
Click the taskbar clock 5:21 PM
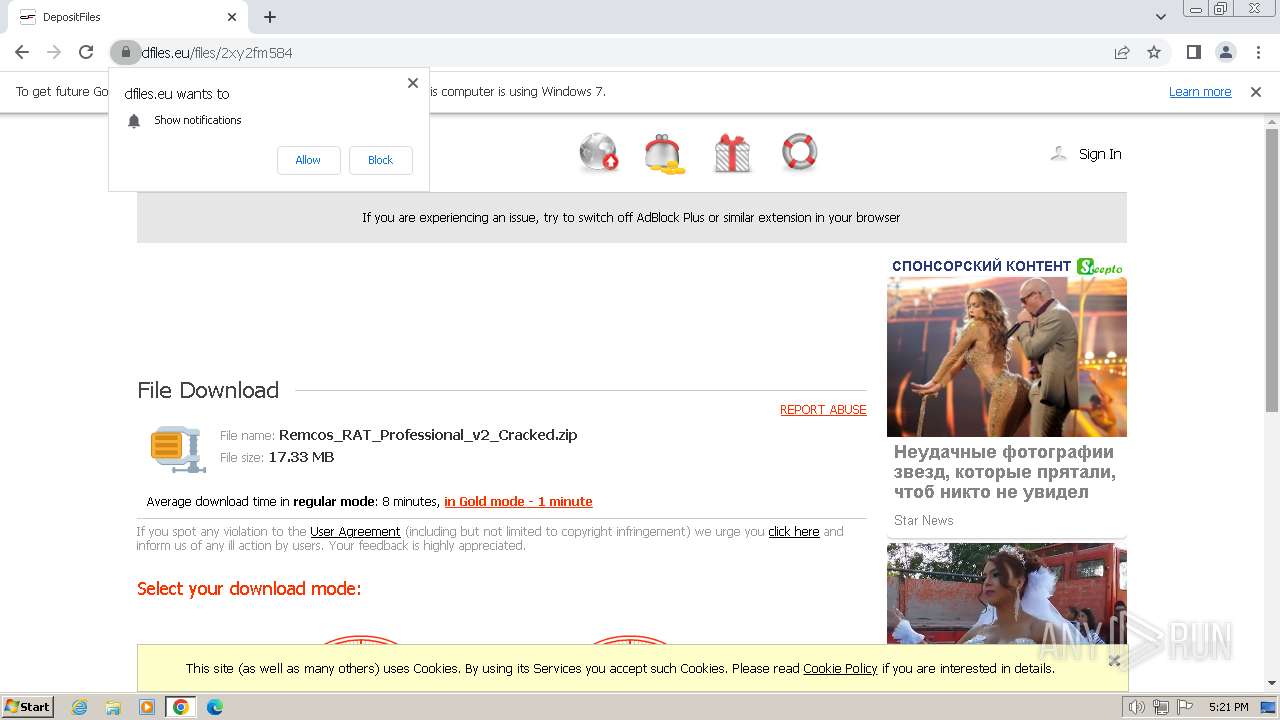1229,707
